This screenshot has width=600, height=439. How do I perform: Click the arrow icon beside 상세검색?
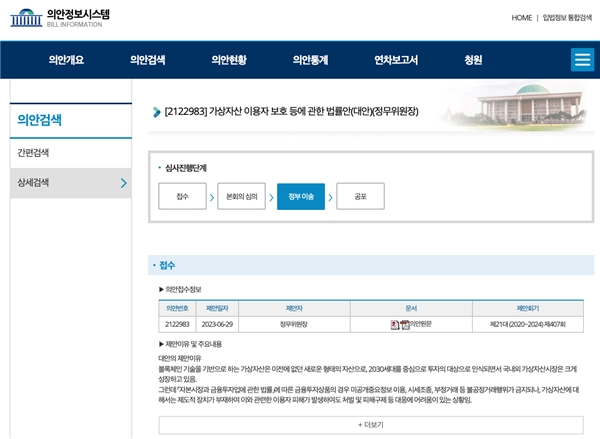click(123, 183)
